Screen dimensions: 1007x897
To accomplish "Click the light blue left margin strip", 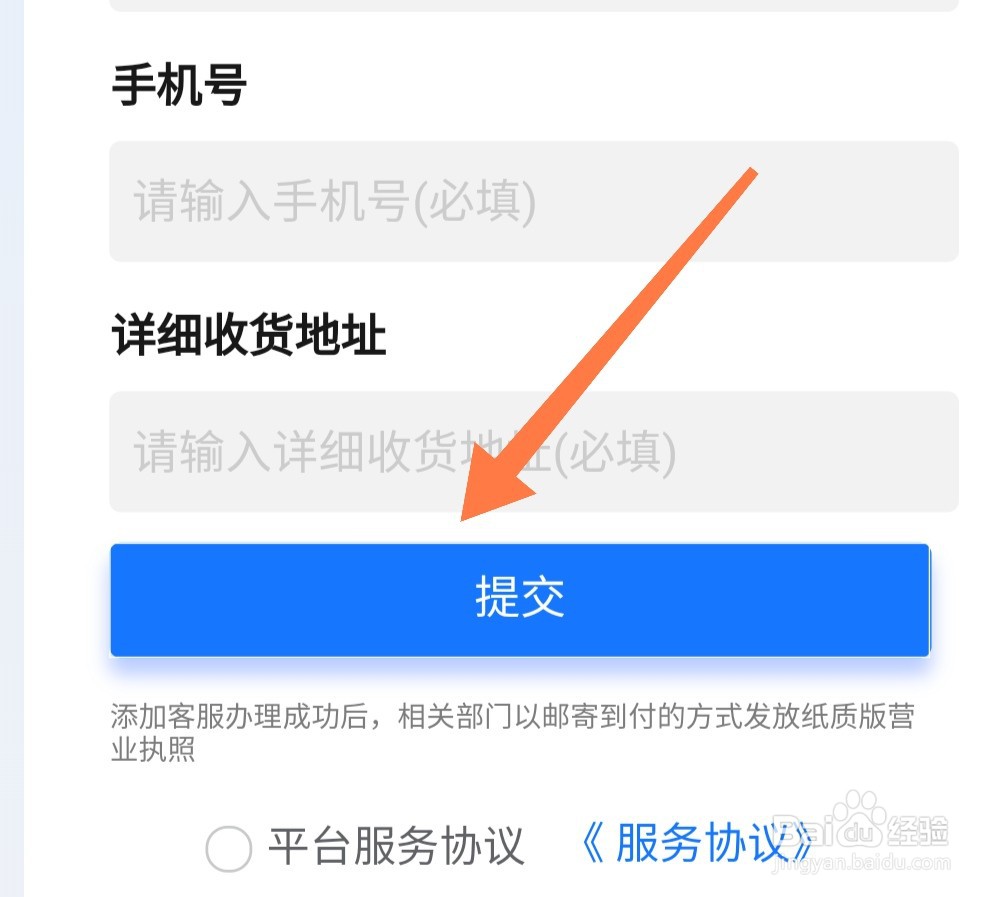I will click(x=12, y=448).
